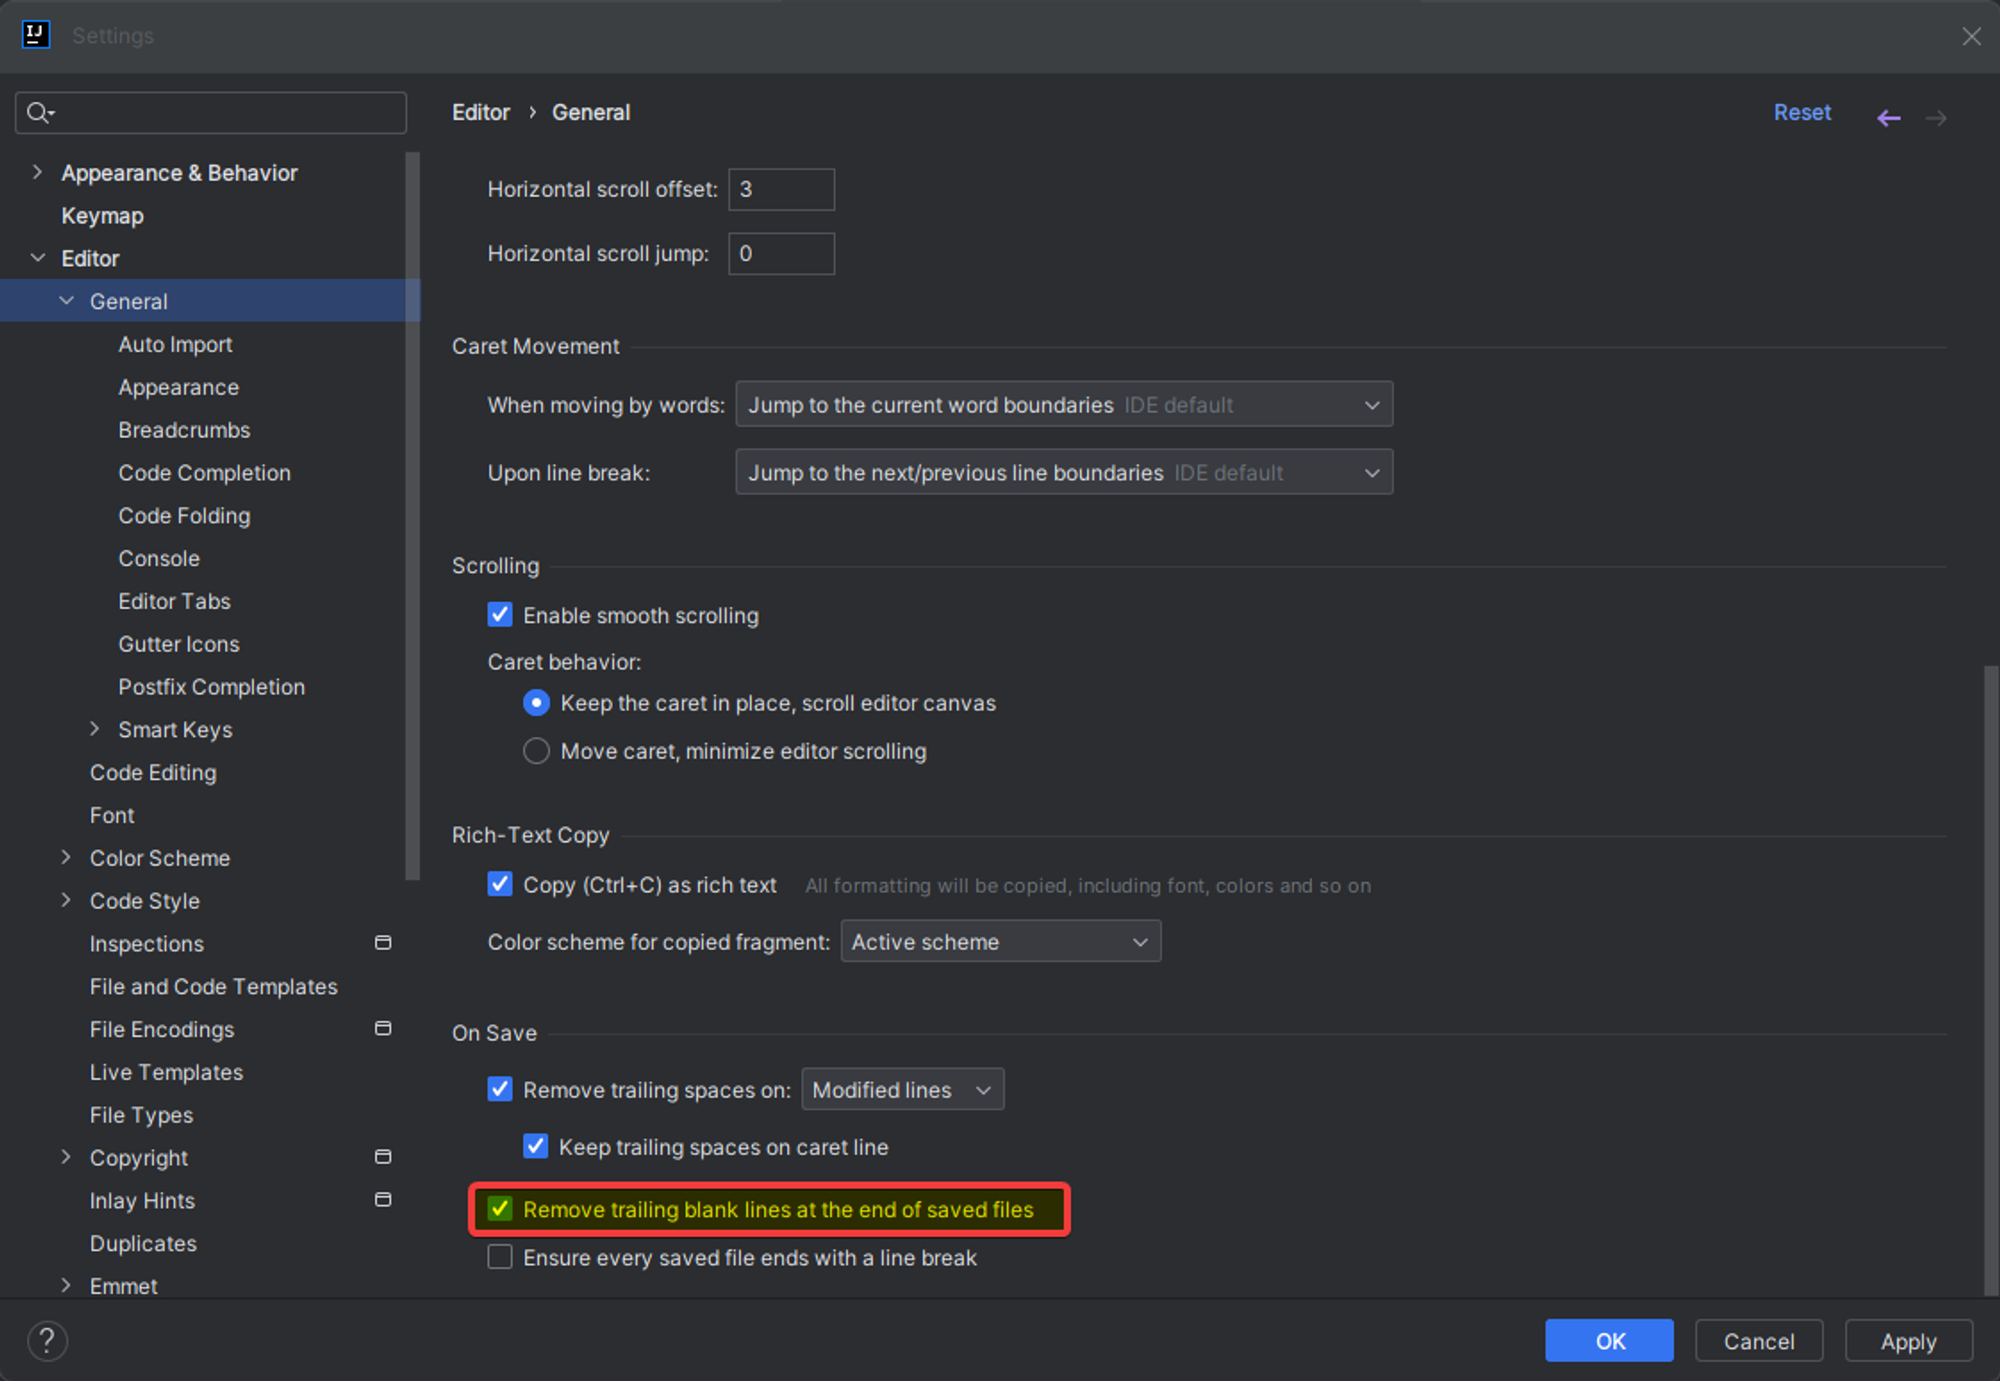Open Code Completion settings
2000x1381 pixels.
(x=204, y=473)
